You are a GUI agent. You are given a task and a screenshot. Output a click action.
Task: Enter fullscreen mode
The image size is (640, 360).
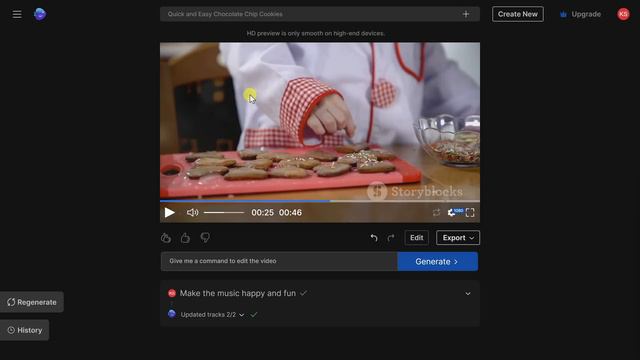(x=470, y=212)
